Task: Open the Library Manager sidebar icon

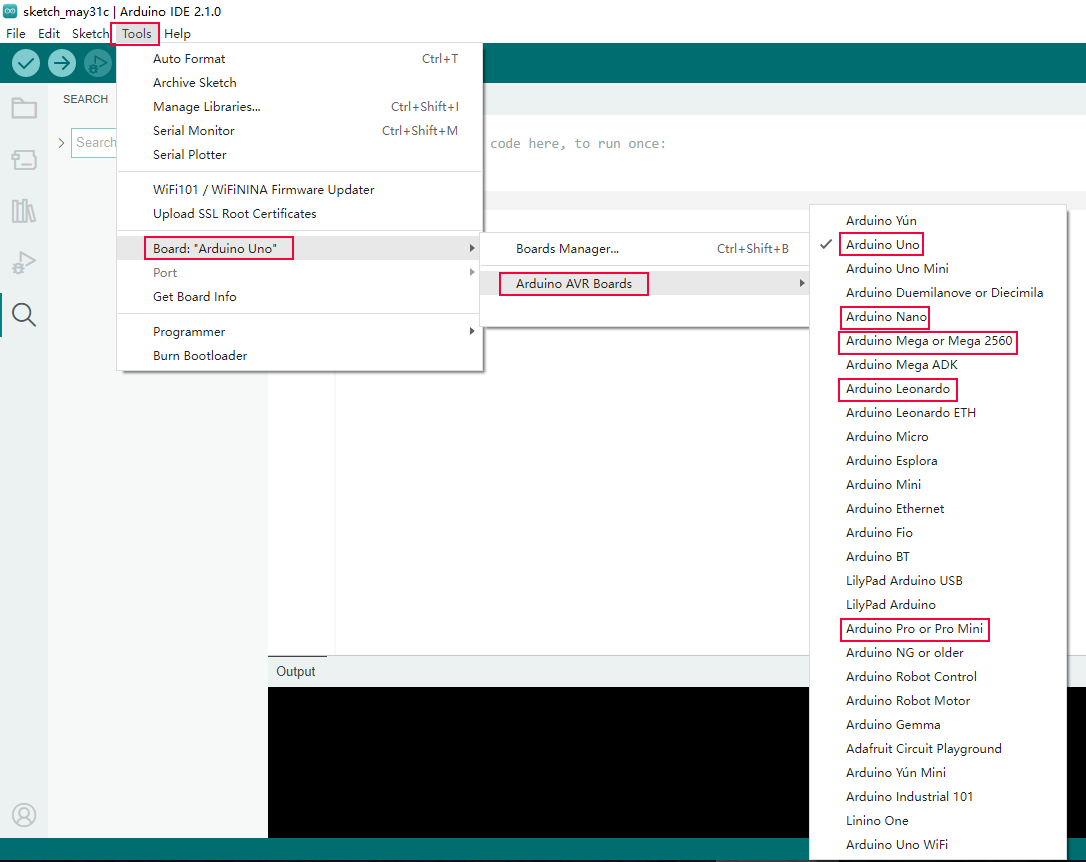Action: click(x=24, y=211)
